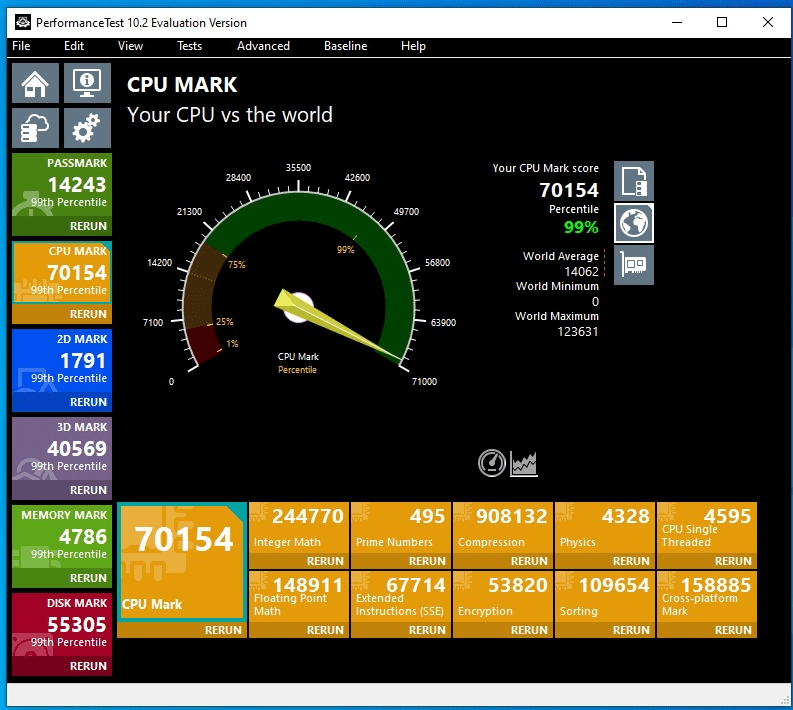793x710 pixels.
Task: Rerun the Disk Mark test
Action: [x=62, y=666]
